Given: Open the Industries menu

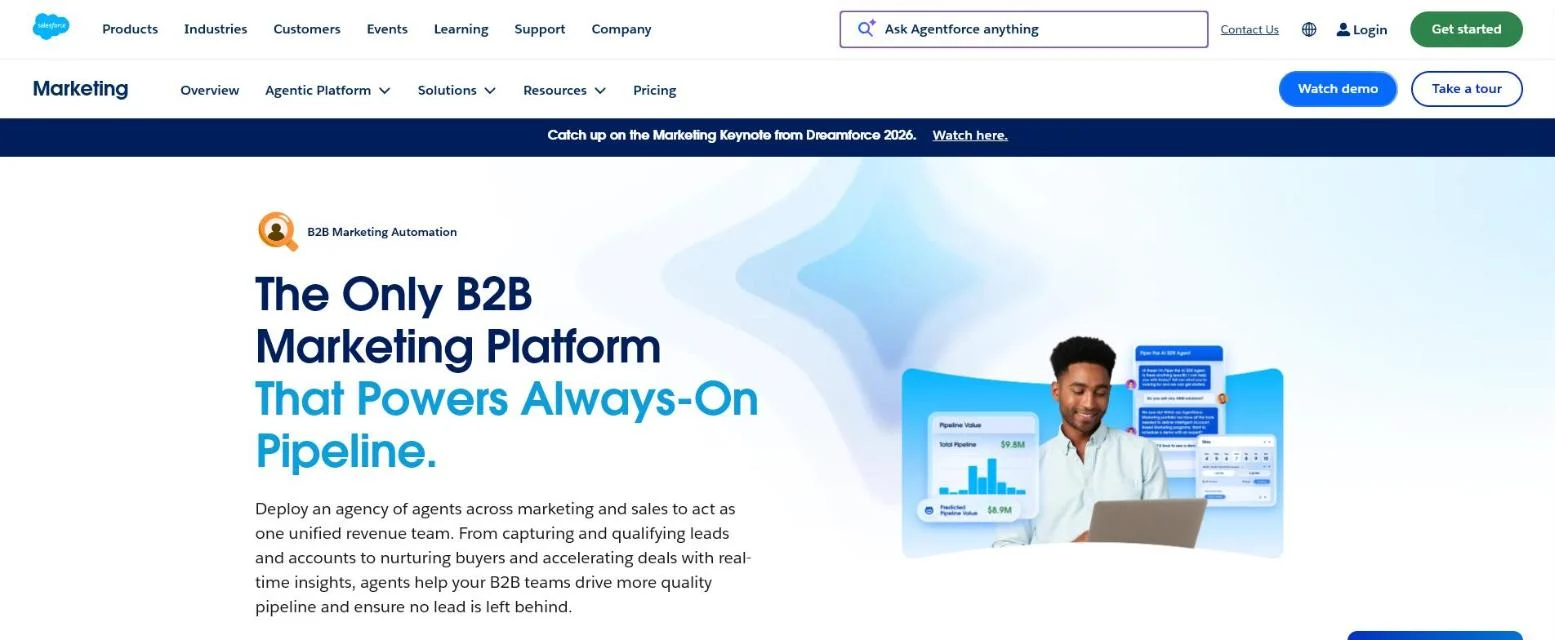Looking at the screenshot, I should pos(215,29).
